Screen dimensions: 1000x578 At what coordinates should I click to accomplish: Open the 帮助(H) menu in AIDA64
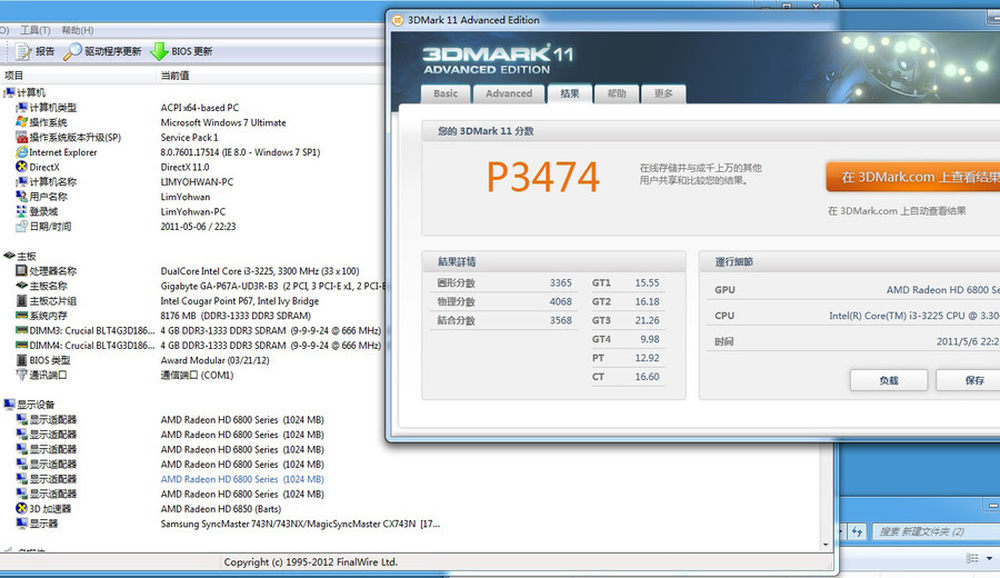click(x=78, y=30)
